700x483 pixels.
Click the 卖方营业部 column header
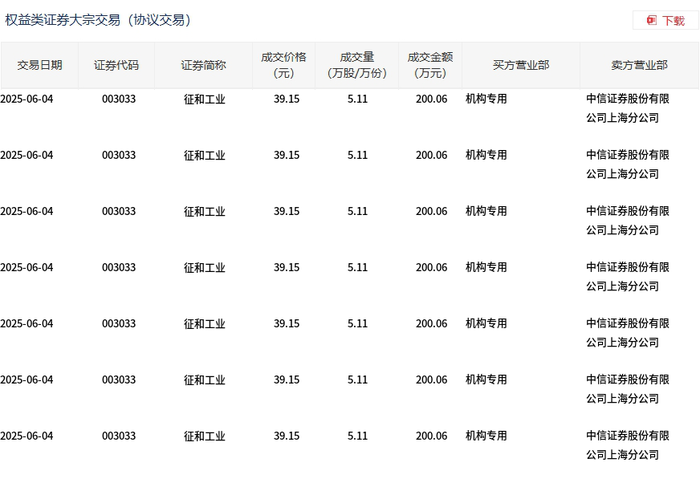coord(639,65)
